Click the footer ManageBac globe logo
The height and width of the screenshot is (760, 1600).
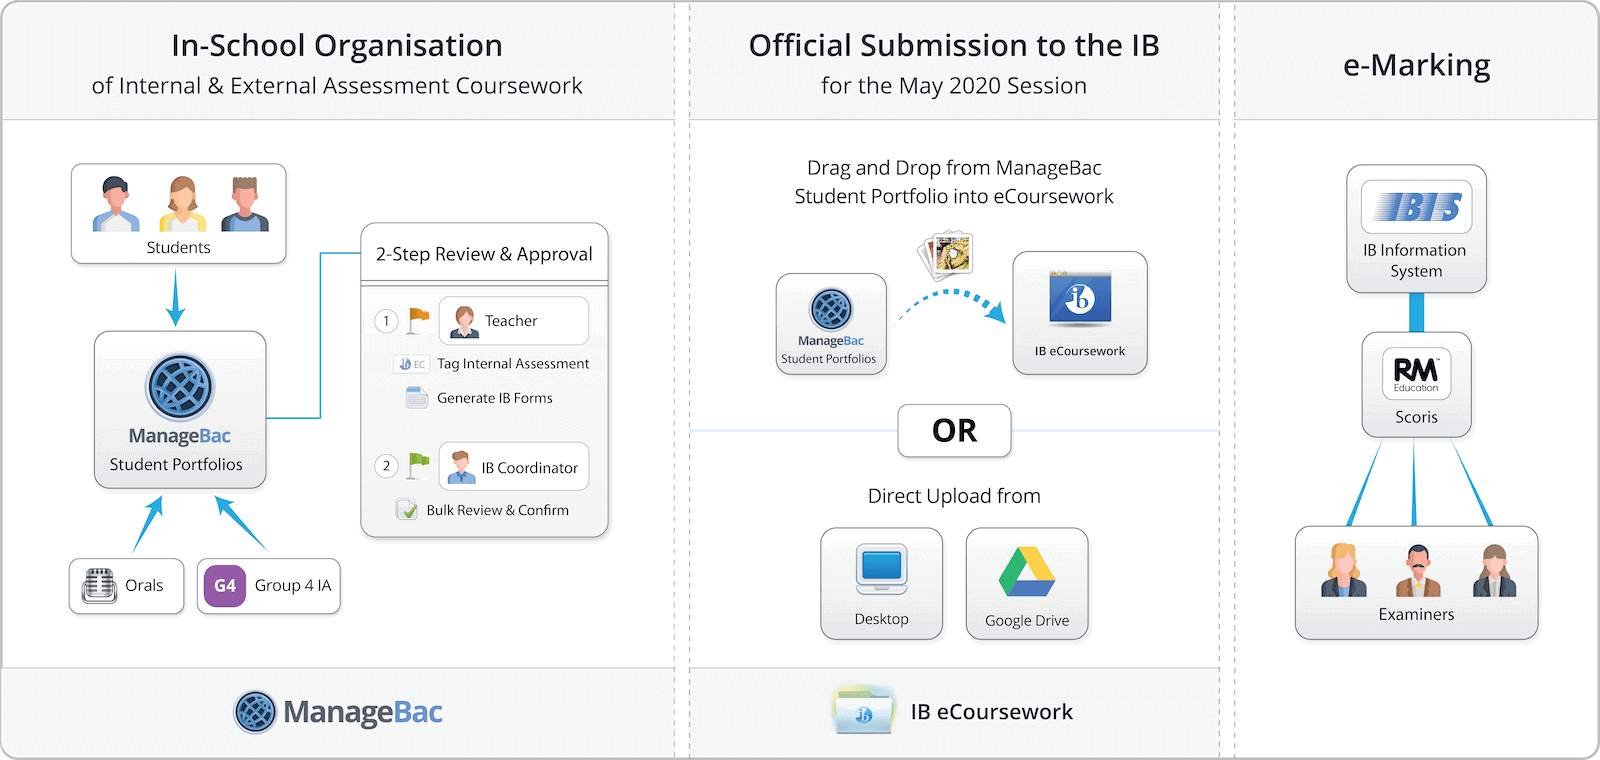point(255,712)
